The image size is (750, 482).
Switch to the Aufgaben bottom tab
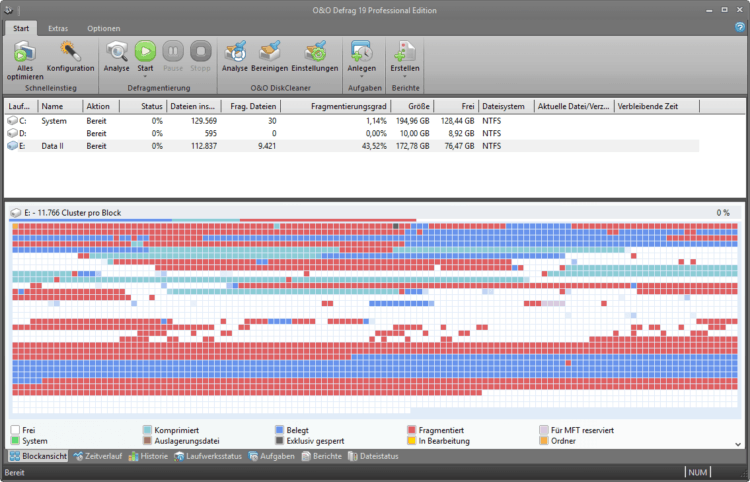click(271, 456)
